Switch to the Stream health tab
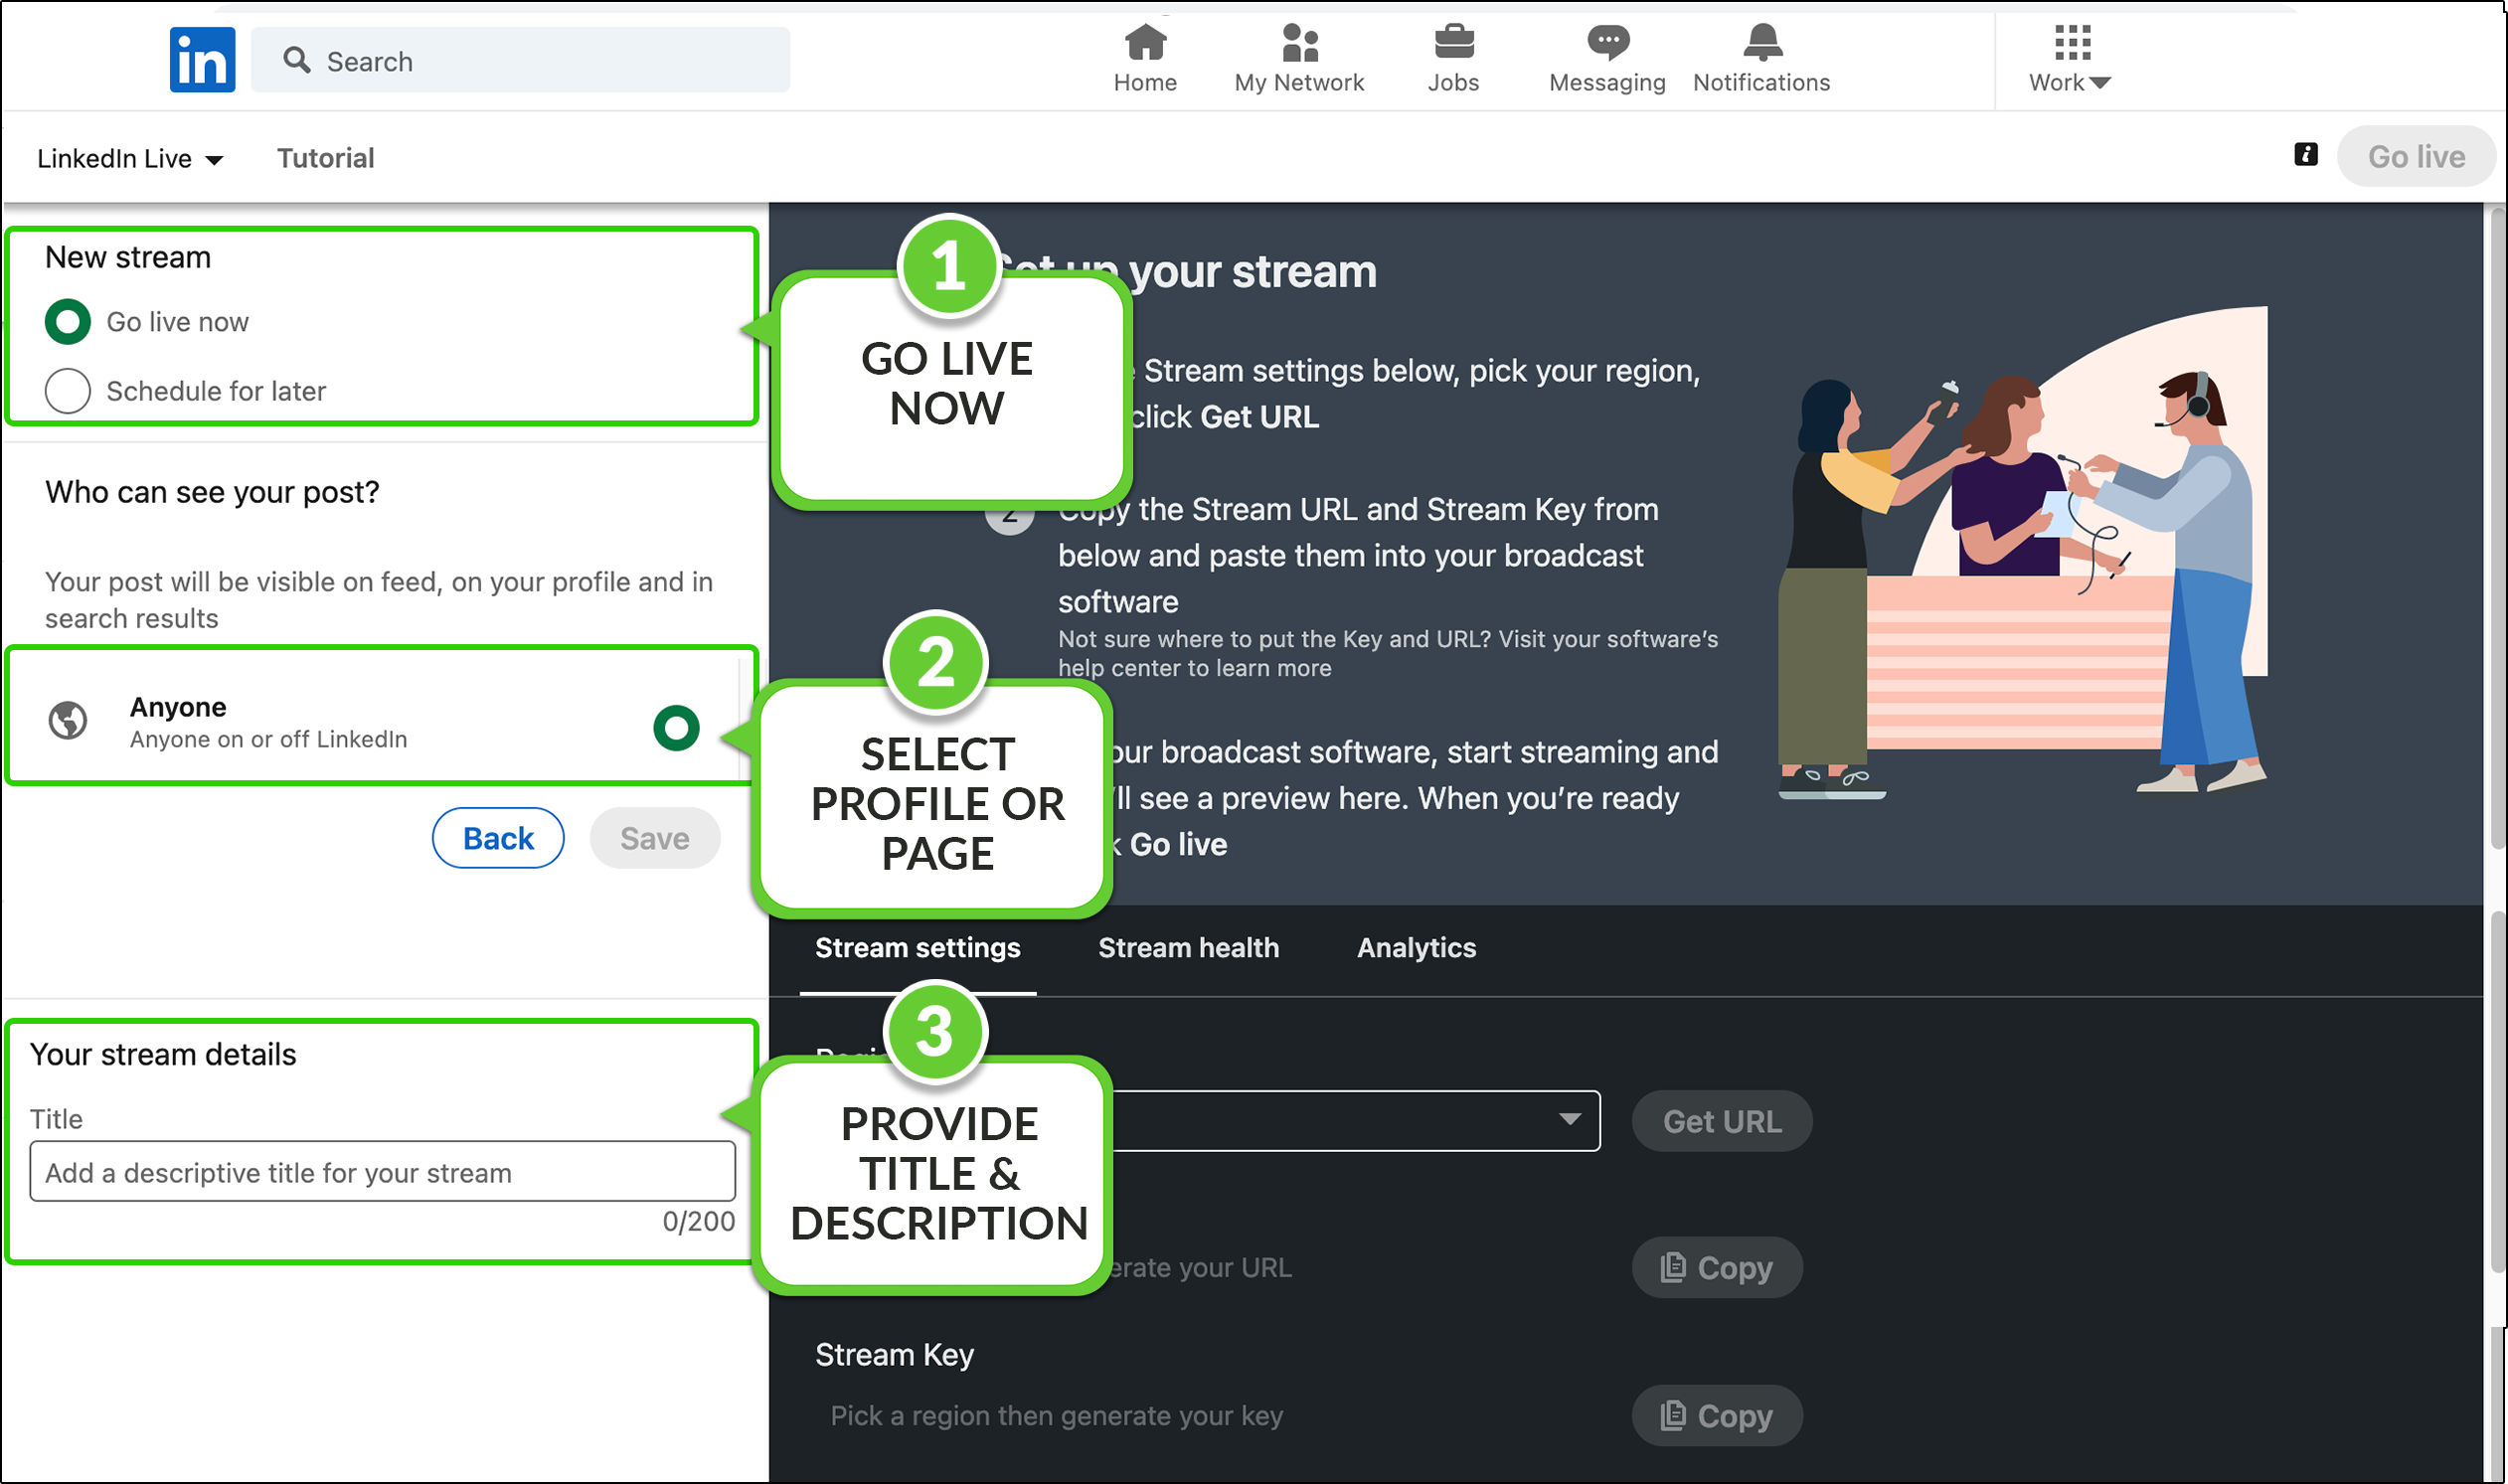2508x1484 pixels. pyautogui.click(x=1188, y=947)
